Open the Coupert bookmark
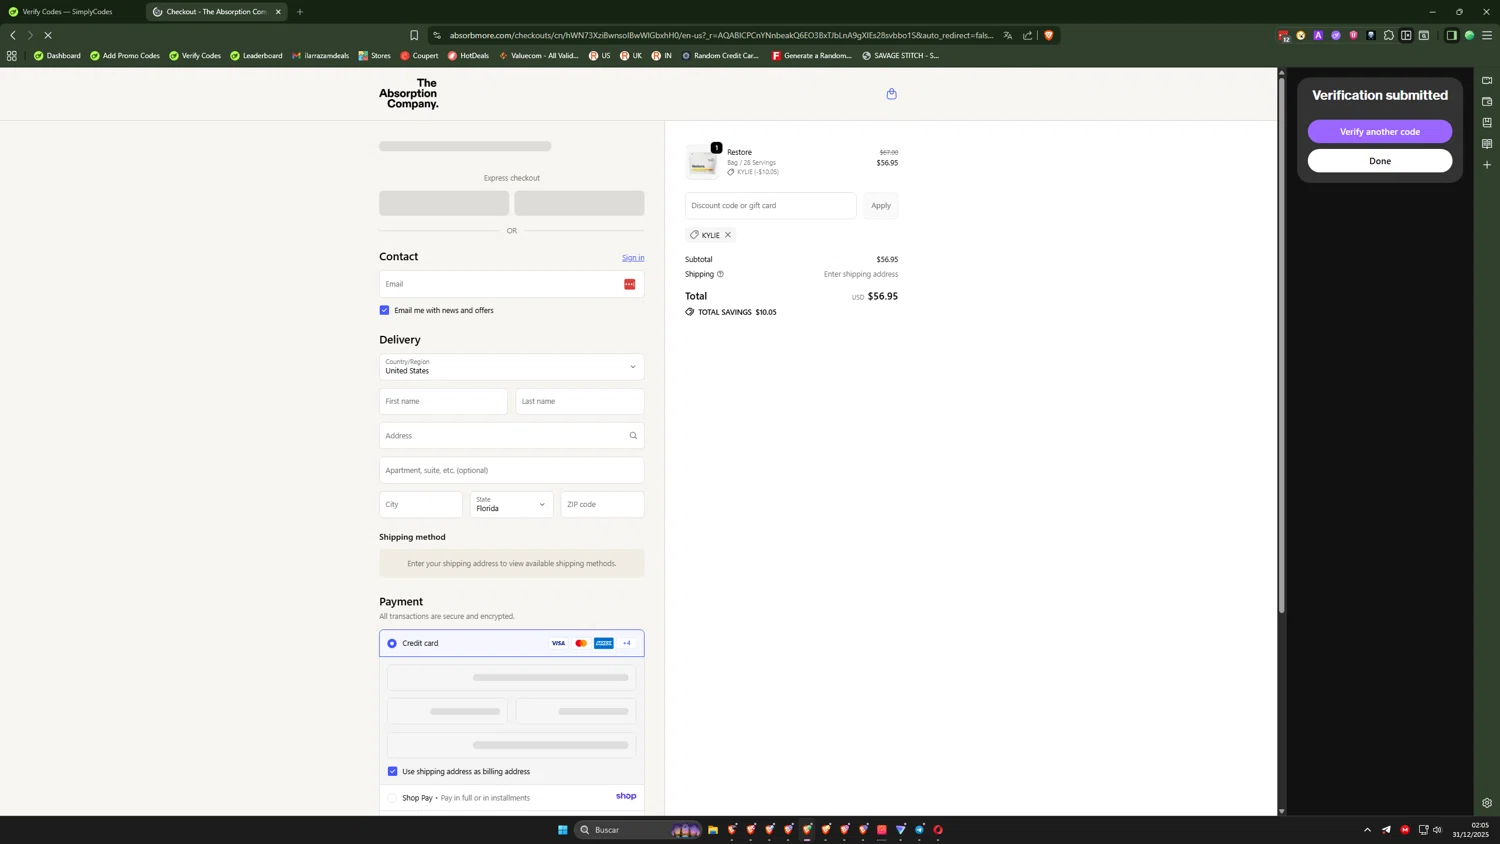 pos(419,56)
